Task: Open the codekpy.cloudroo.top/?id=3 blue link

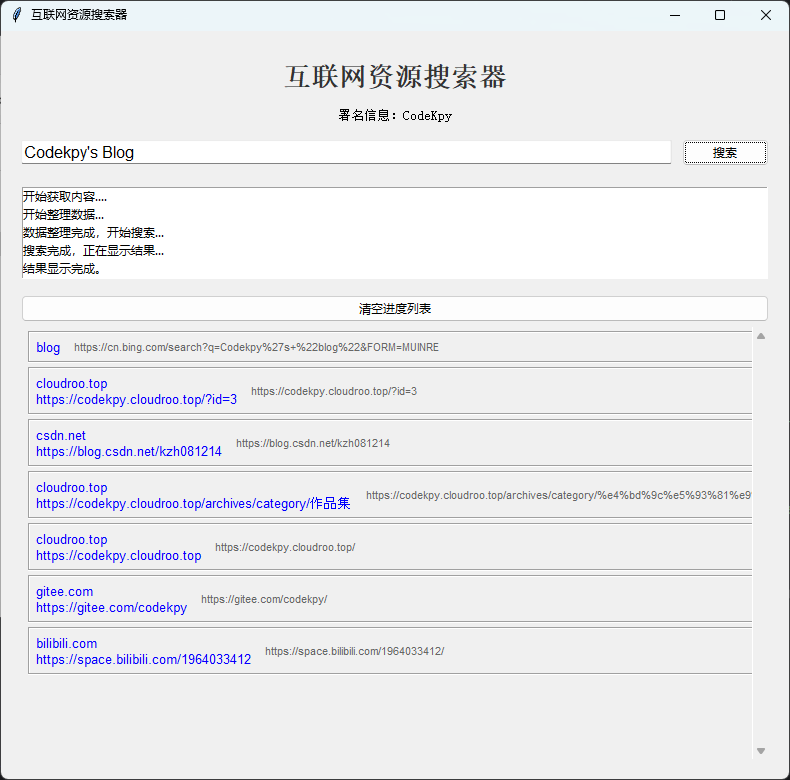Action: pos(136,400)
